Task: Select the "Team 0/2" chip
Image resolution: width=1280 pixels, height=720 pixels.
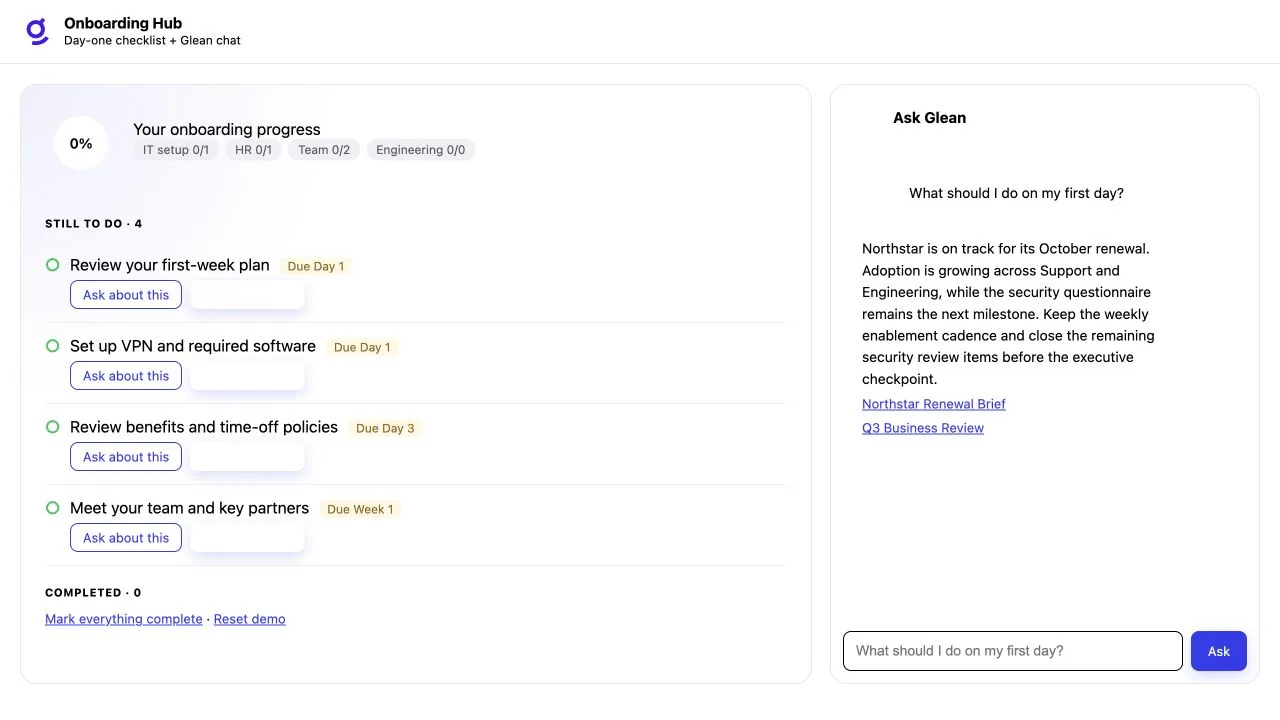Action: coord(324,150)
